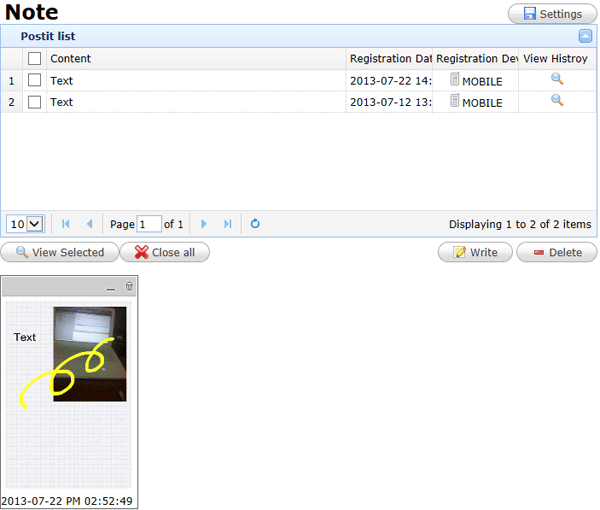Jump to the last page of the list
Viewport: 600px width, 510px height.
[228, 224]
